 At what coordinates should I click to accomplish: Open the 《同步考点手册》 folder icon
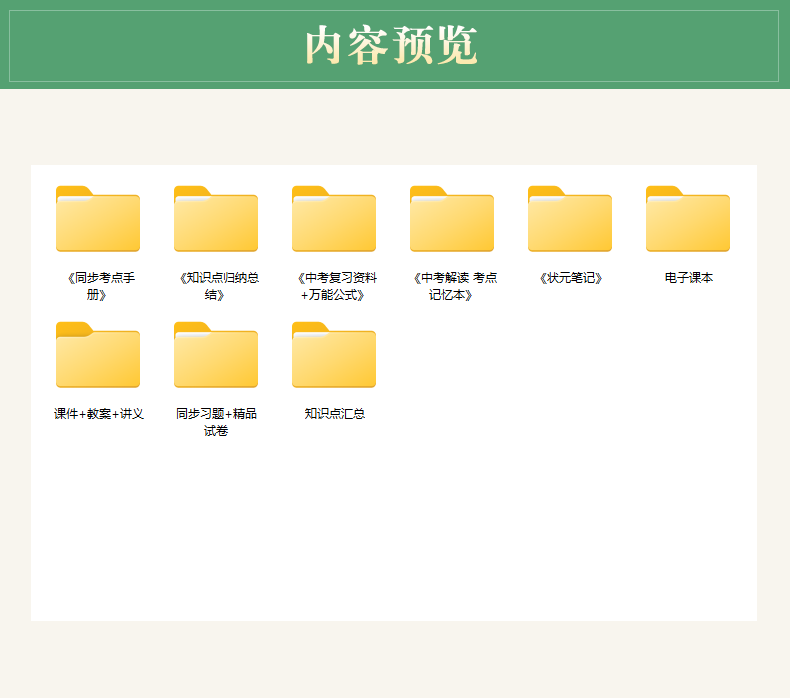[98, 219]
